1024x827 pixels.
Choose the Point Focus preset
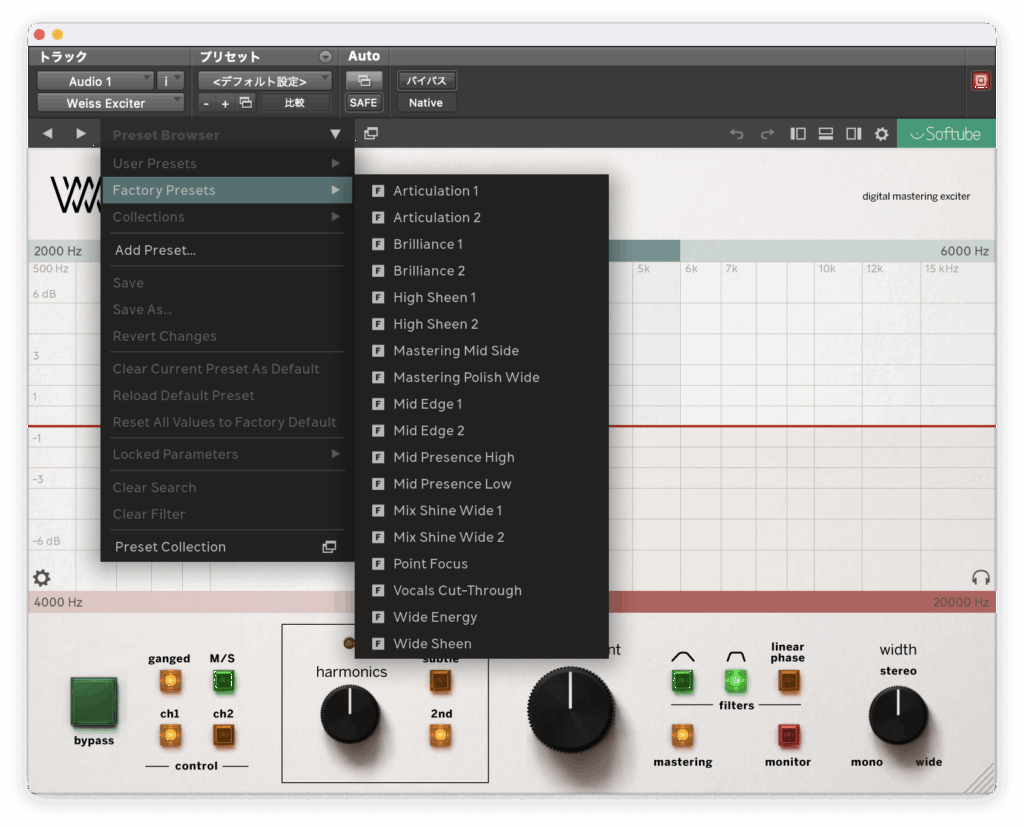(x=482, y=564)
